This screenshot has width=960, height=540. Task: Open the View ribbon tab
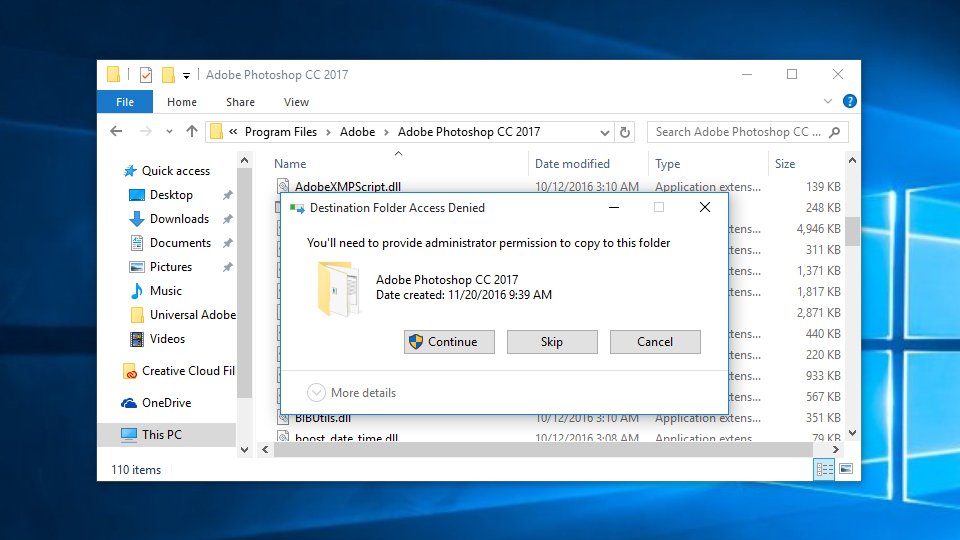coord(296,102)
